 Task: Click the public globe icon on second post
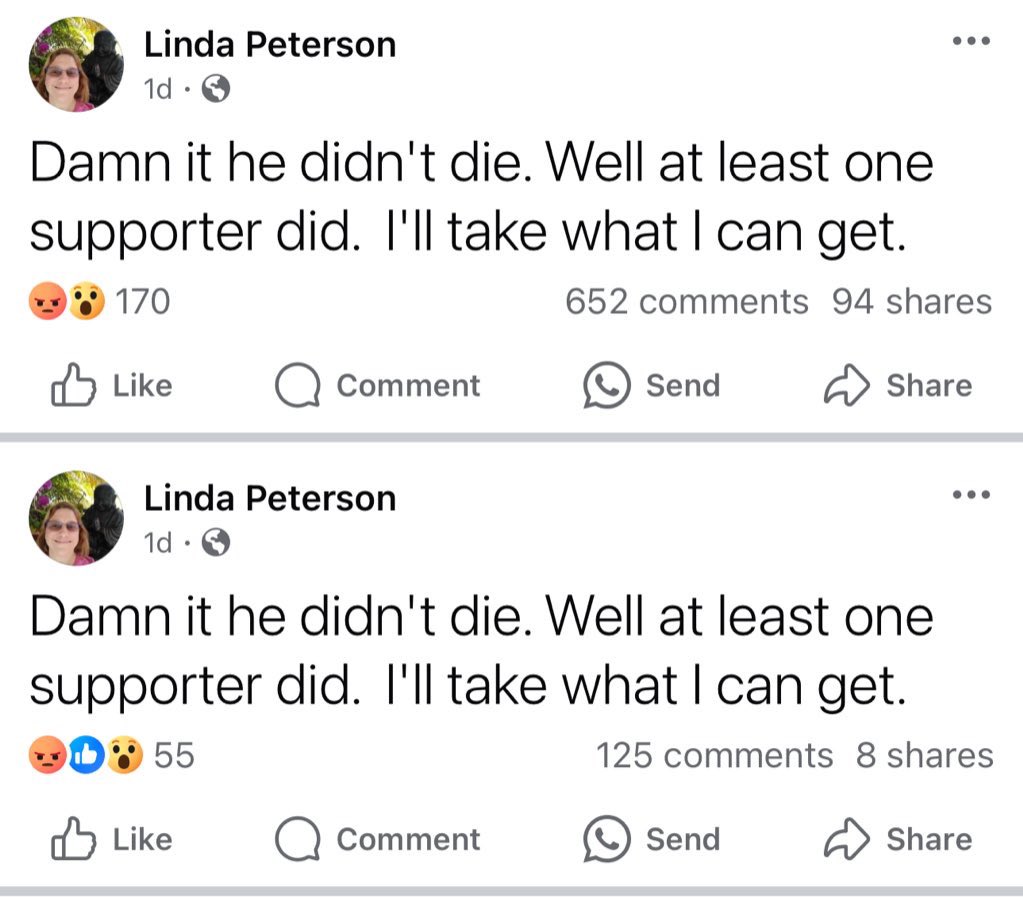pyautogui.click(x=216, y=543)
